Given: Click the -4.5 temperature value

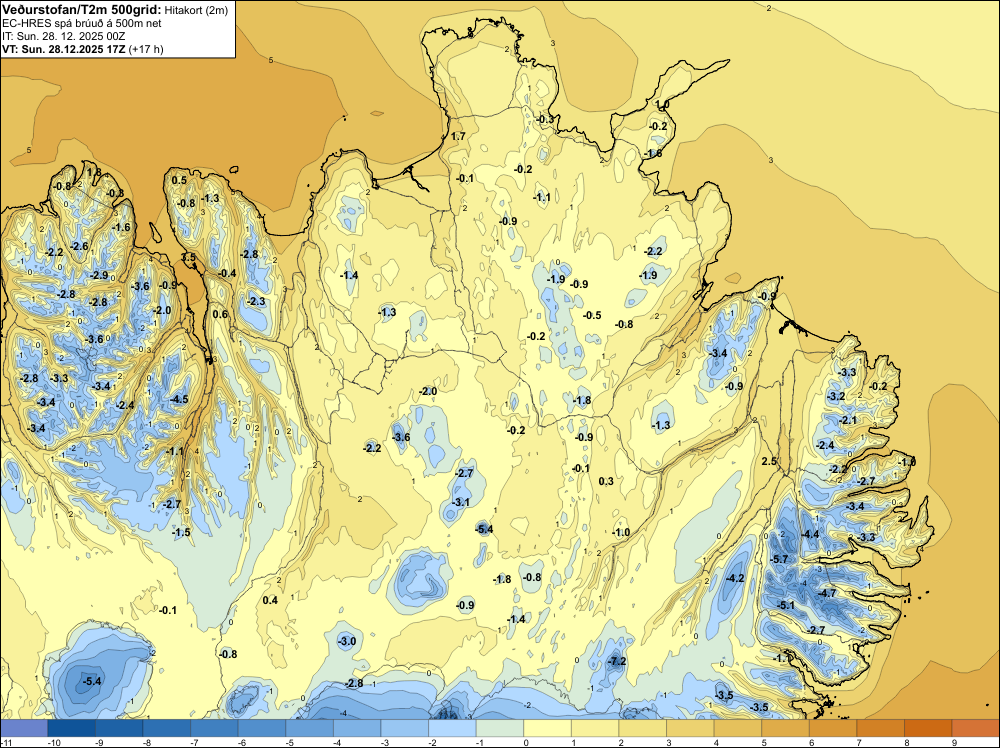Looking at the screenshot, I should [x=179, y=399].
